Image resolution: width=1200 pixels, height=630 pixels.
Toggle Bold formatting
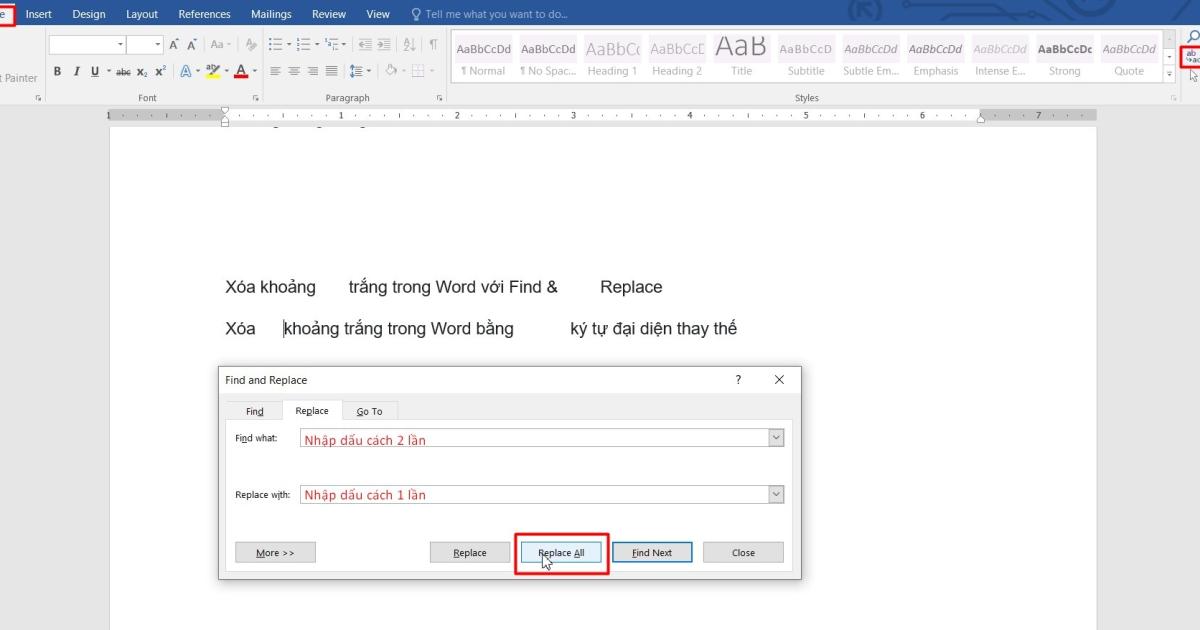pos(57,72)
